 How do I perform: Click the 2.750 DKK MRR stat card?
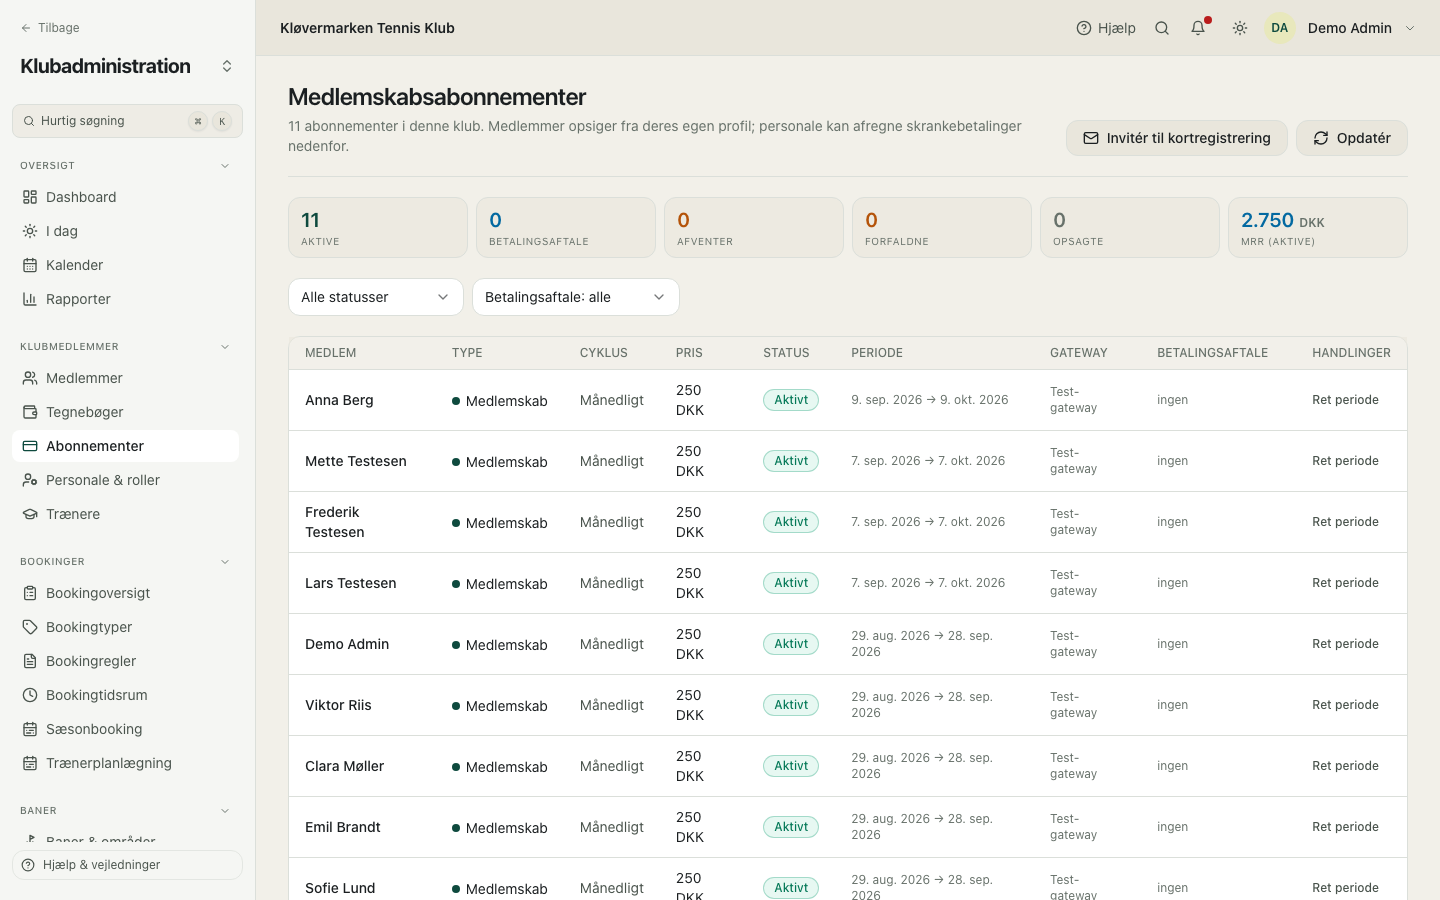click(1318, 228)
